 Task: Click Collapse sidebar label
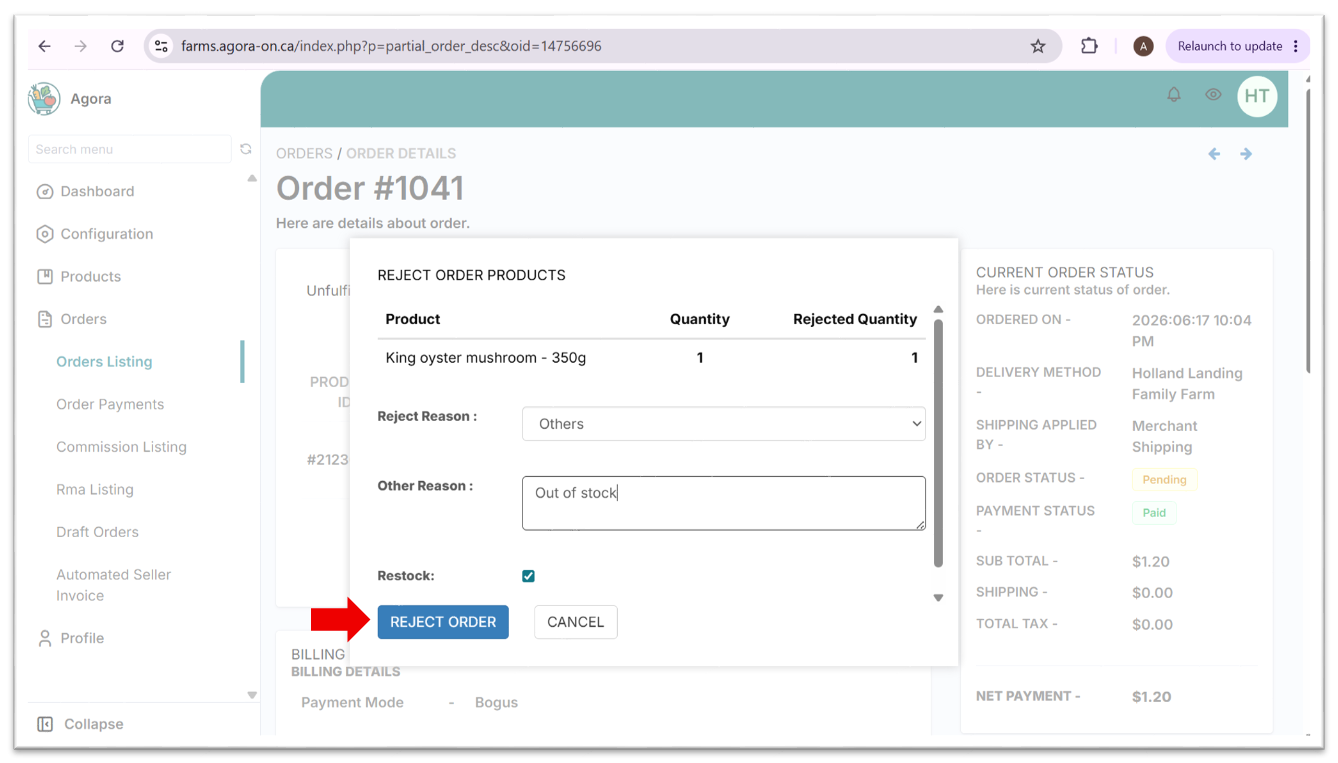coord(94,724)
